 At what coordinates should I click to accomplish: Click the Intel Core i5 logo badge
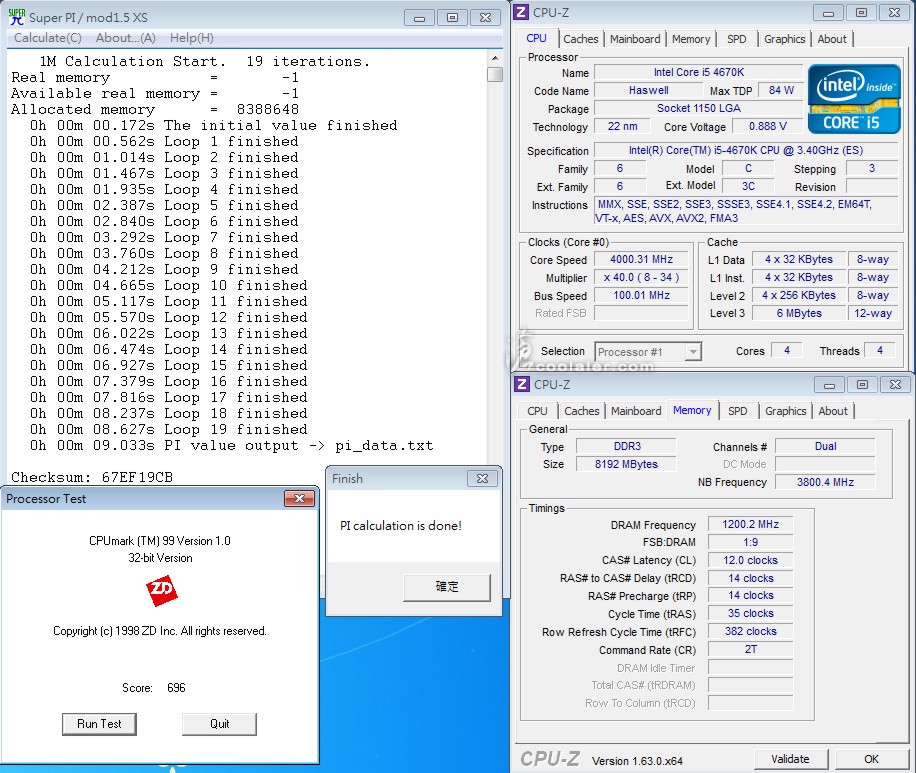(854, 99)
